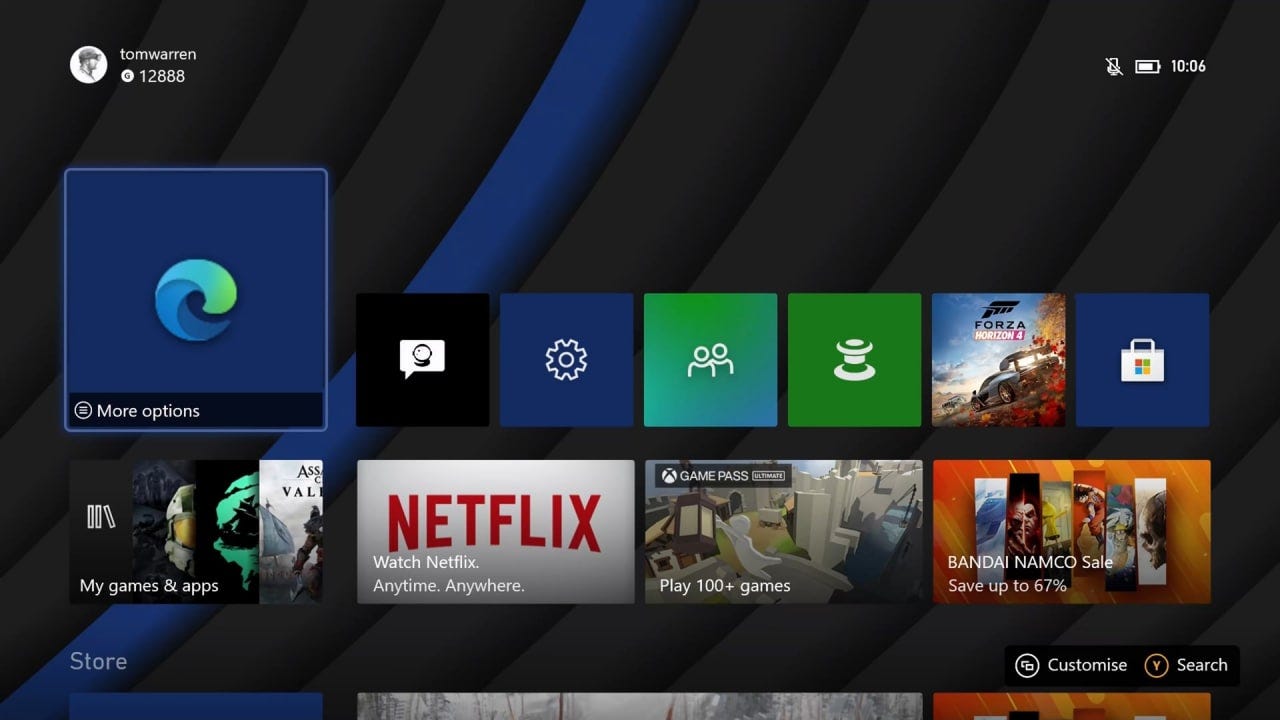Open the Xbox Assist chat tile
The width and height of the screenshot is (1280, 720).
(x=423, y=360)
